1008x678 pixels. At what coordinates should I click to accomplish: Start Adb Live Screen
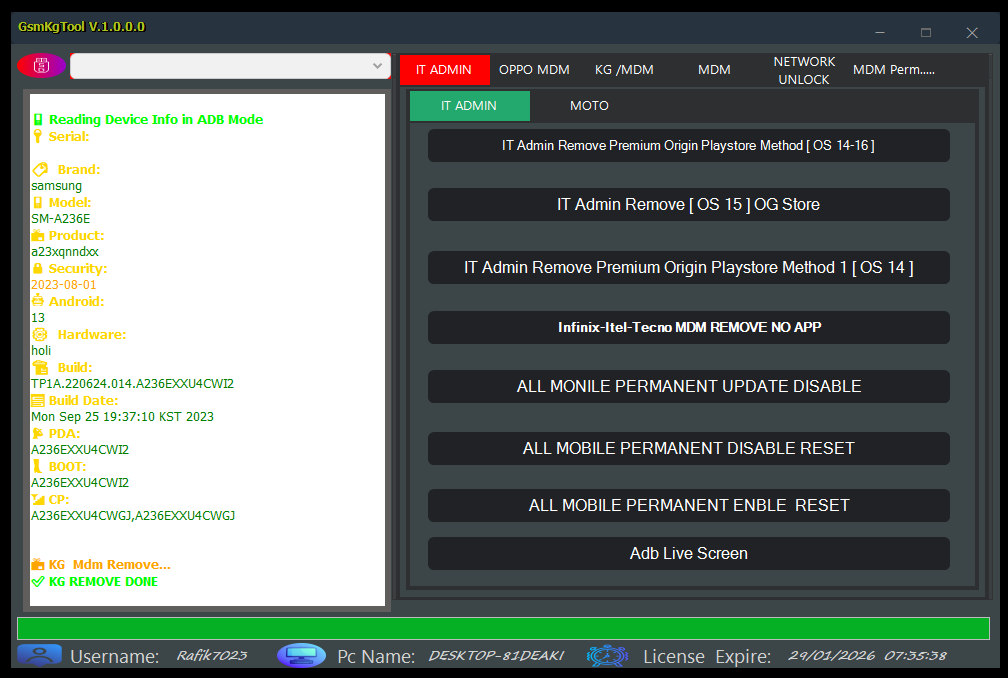point(689,553)
